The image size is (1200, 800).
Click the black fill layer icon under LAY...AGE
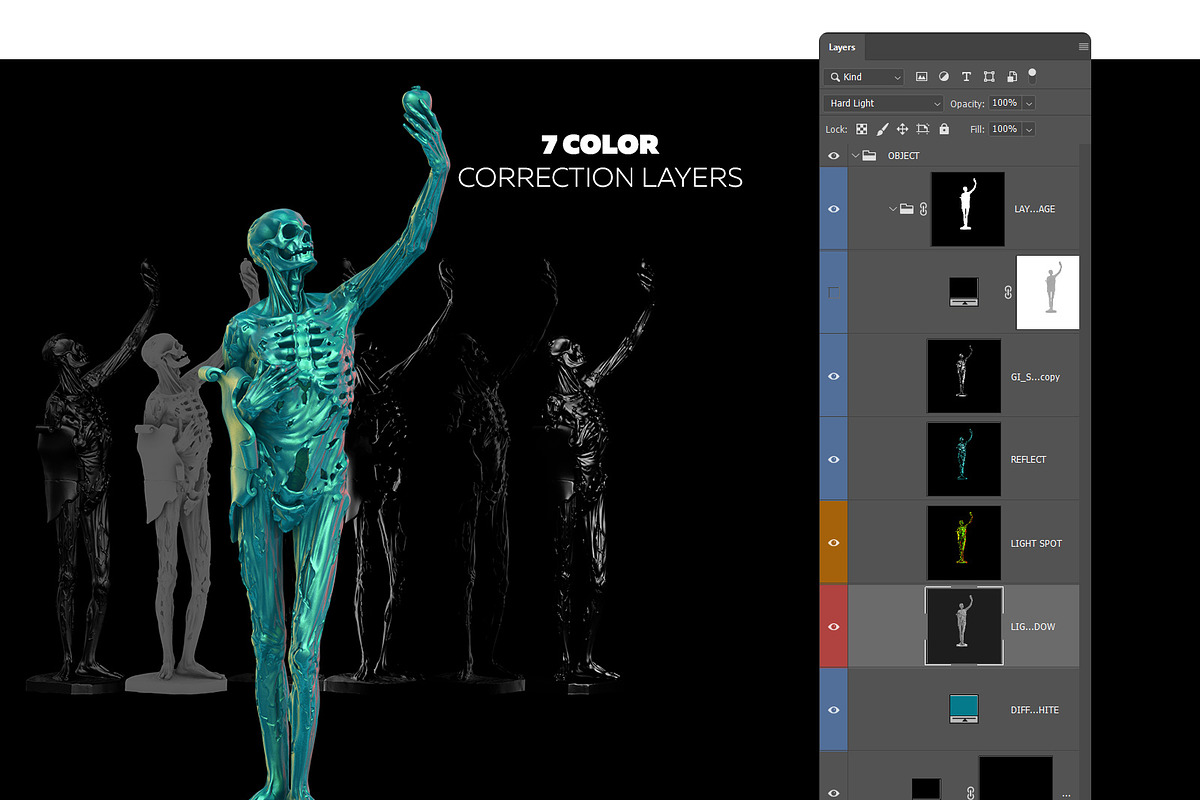point(963,292)
